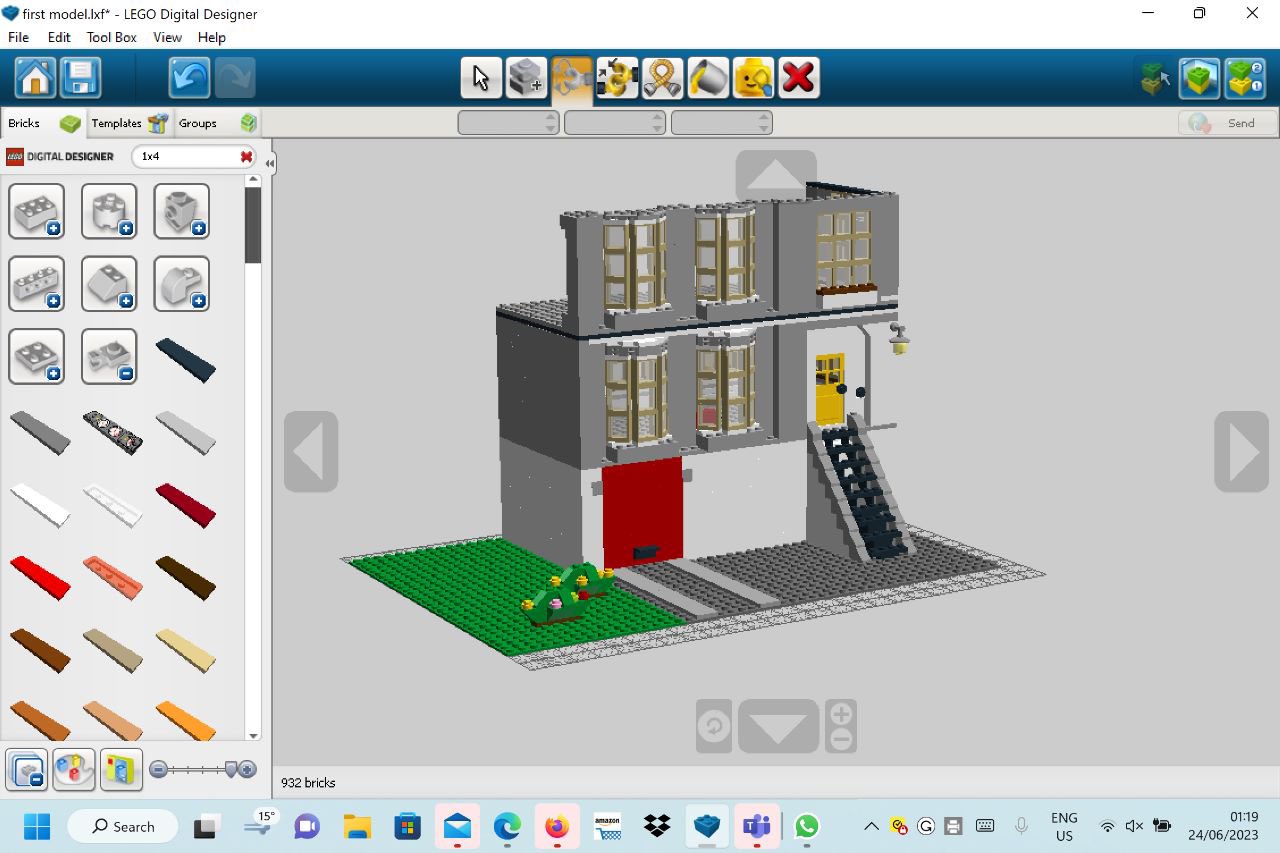1280x853 pixels.
Task: Open WhatsApp from the taskbar
Action: [x=807, y=826]
